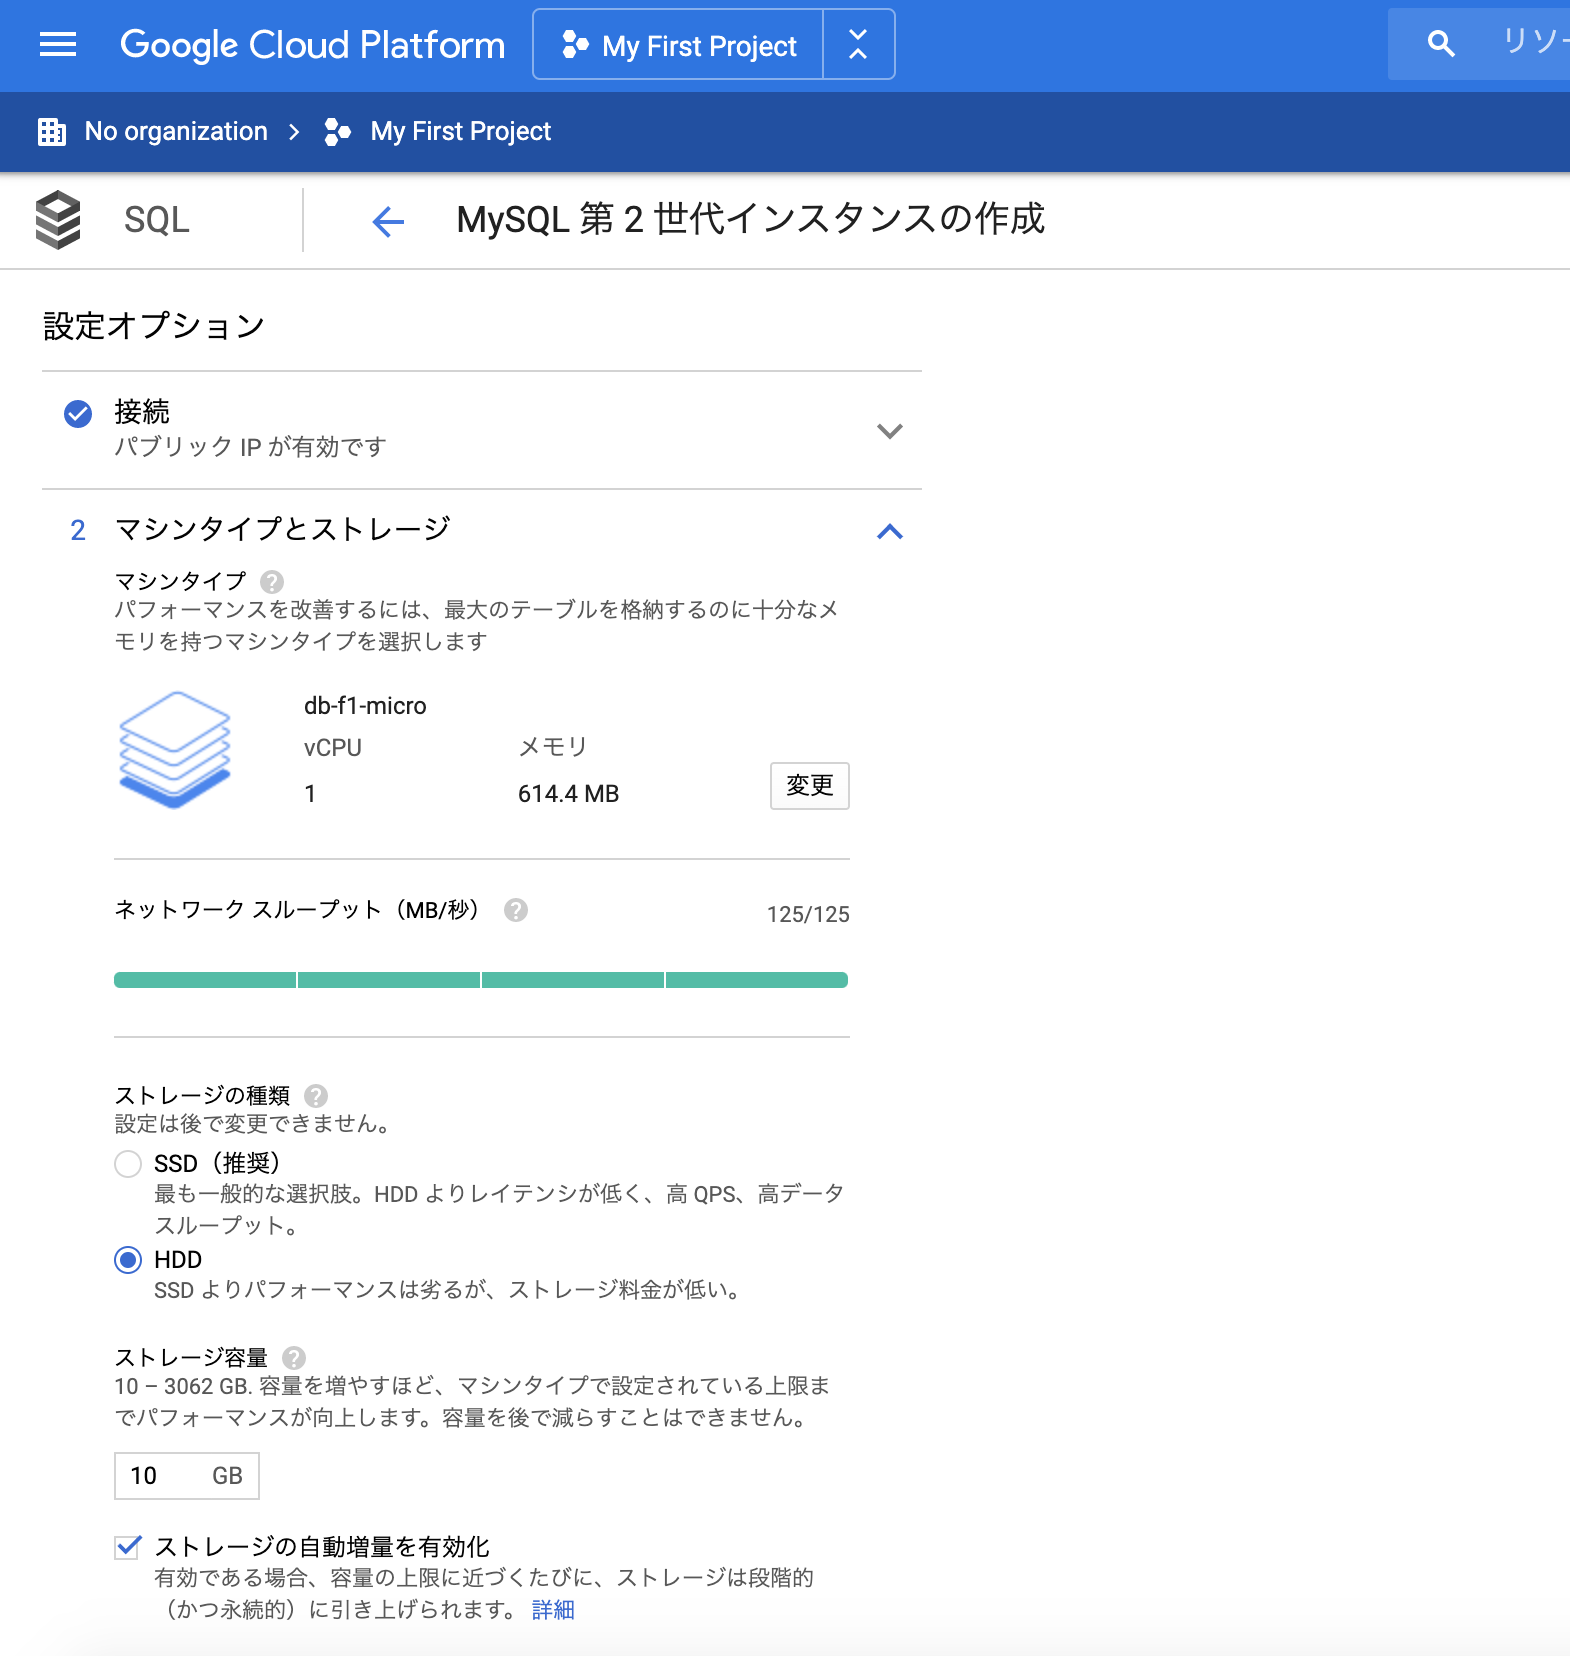Click the blue check icon beside 接続
Screen dimensions: 1570x1656
(x=78, y=413)
